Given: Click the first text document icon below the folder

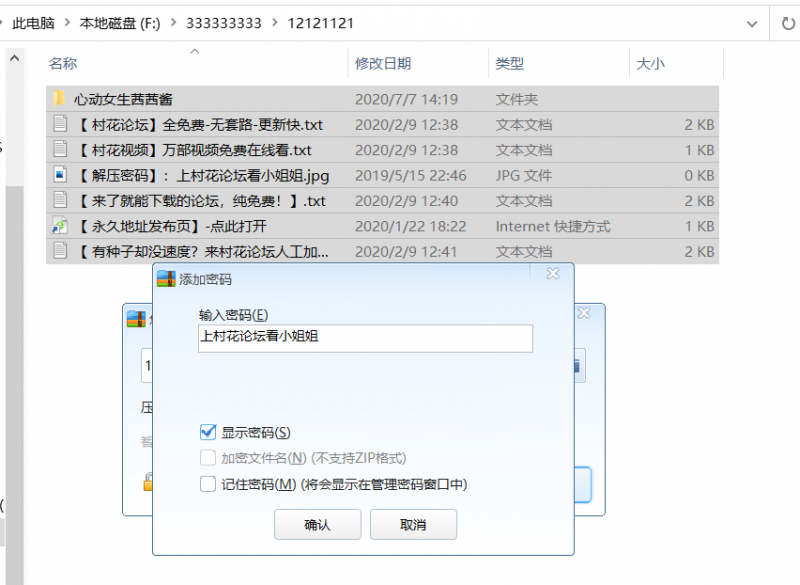Looking at the screenshot, I should [x=59, y=125].
